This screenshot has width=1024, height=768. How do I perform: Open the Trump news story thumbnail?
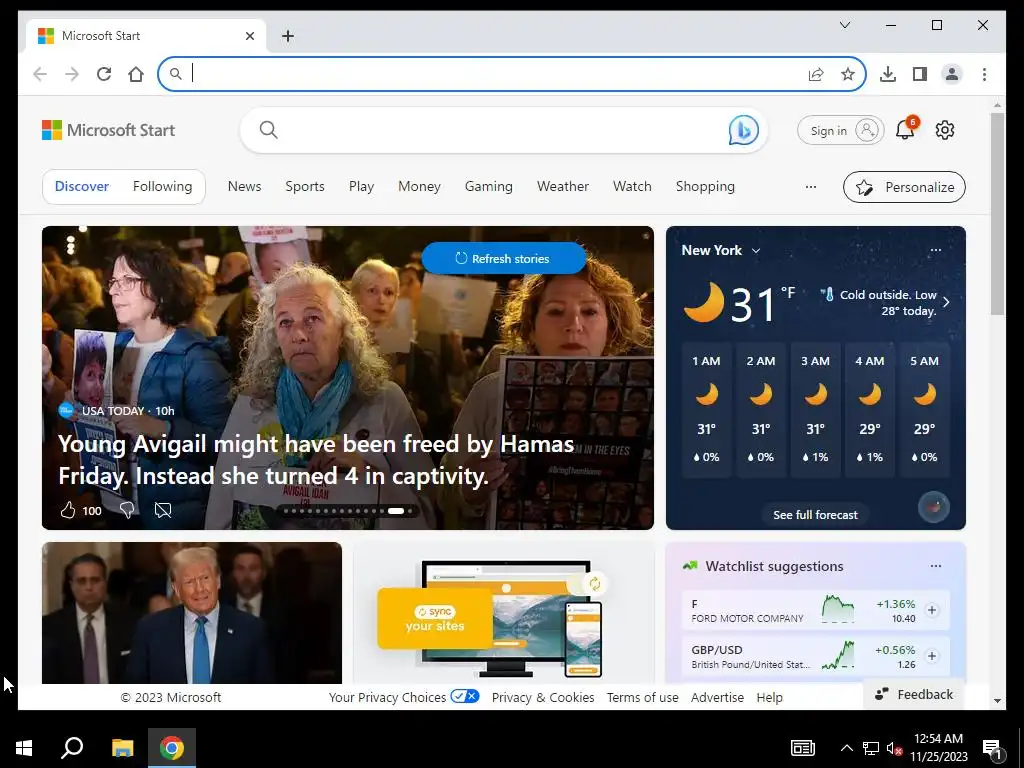[192, 613]
